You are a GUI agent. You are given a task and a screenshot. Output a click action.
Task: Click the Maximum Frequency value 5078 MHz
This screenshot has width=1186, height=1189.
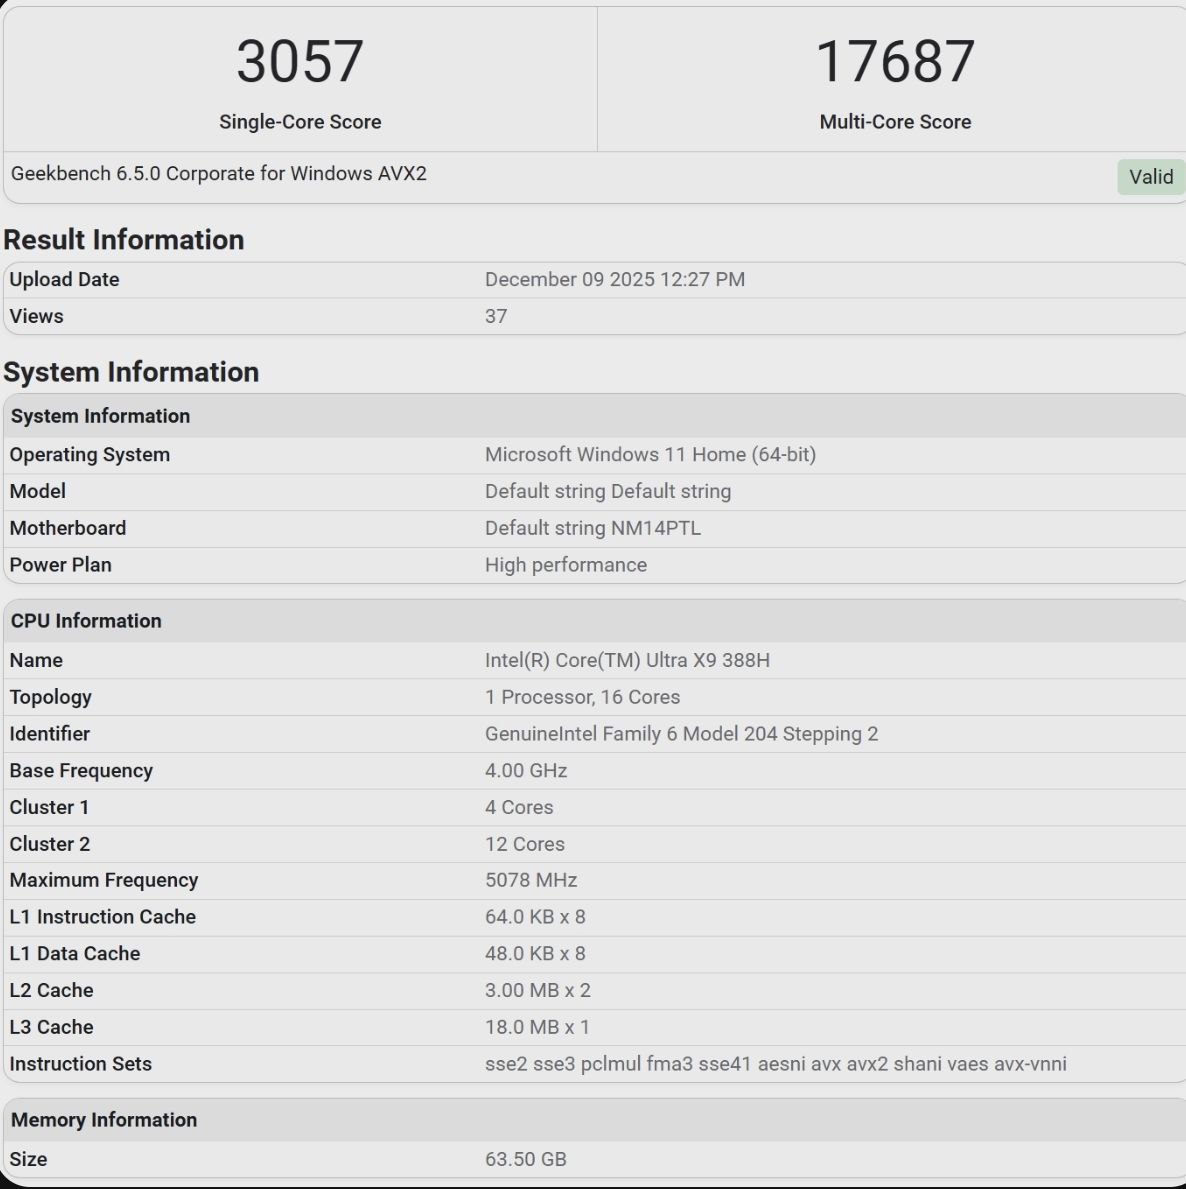coord(530,881)
